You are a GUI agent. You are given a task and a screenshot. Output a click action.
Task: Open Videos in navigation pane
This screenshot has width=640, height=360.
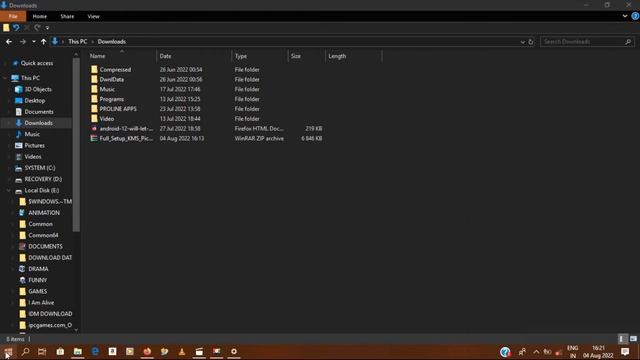click(33, 157)
